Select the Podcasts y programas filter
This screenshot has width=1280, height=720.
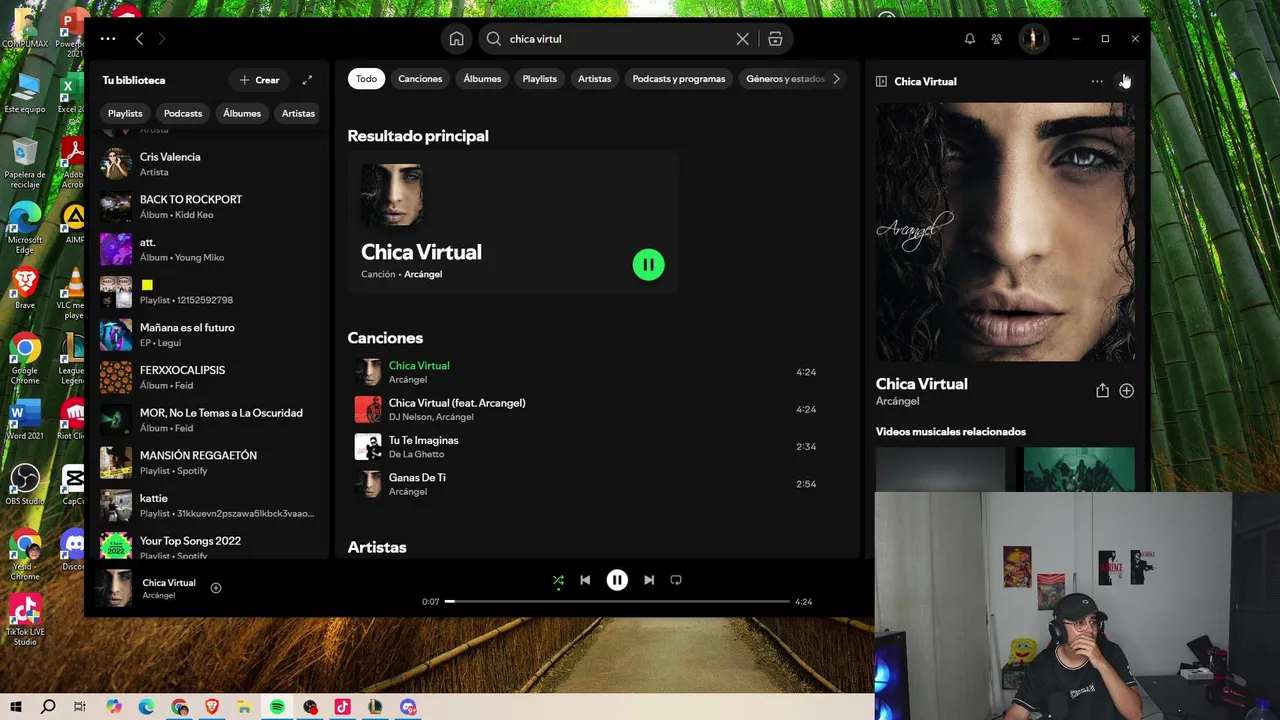click(679, 79)
